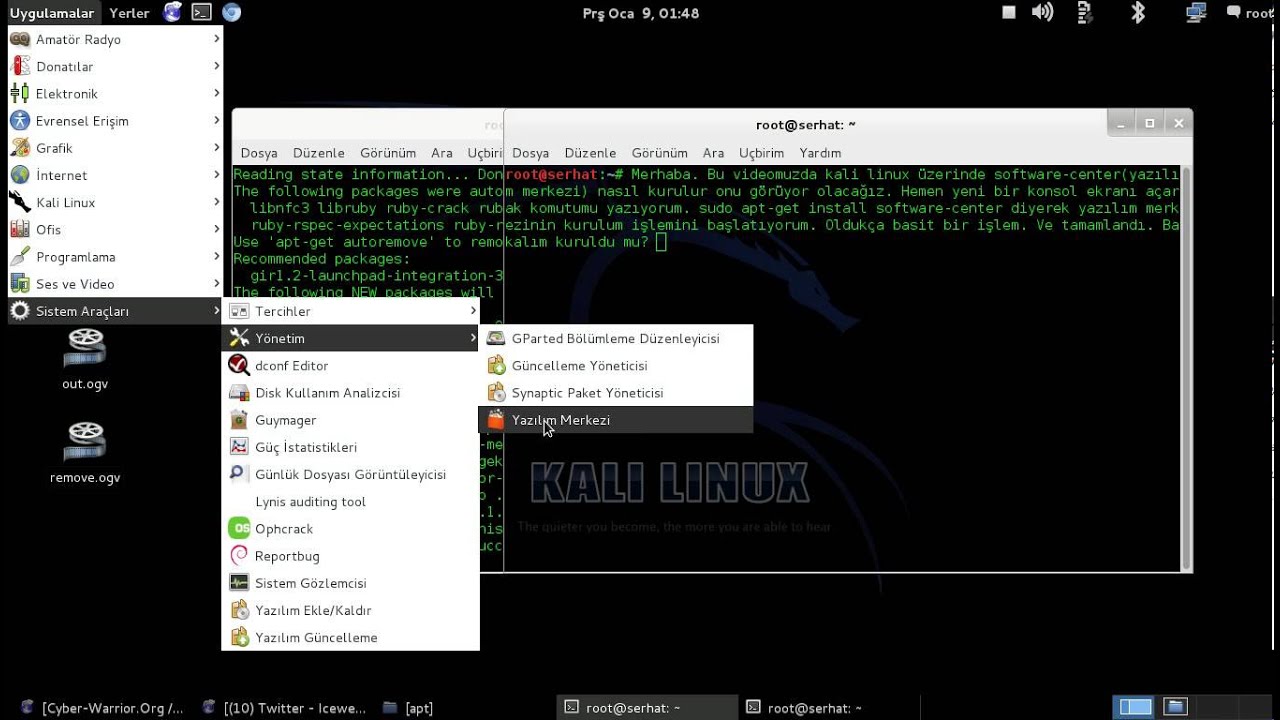
Task: Click the Yazılım Merkezi orange bag icon
Action: coord(496,420)
